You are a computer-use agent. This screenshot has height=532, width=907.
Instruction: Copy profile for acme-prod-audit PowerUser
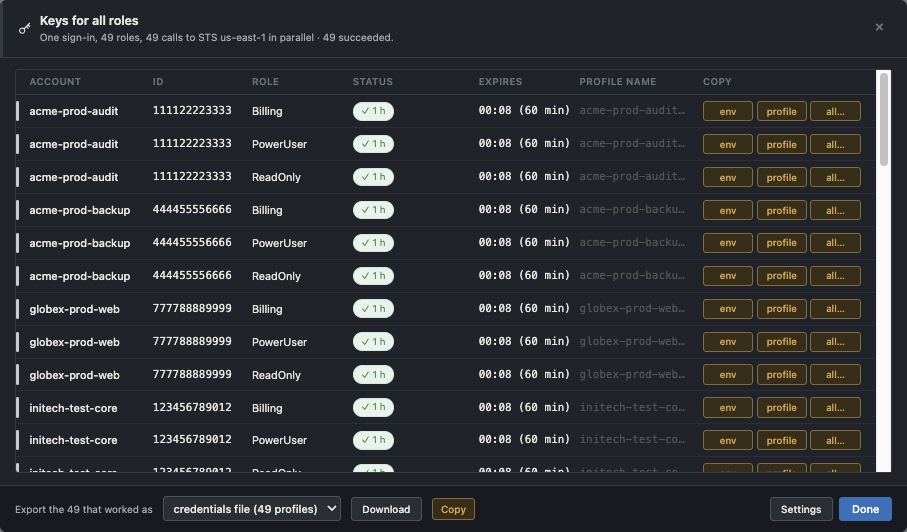(x=781, y=145)
